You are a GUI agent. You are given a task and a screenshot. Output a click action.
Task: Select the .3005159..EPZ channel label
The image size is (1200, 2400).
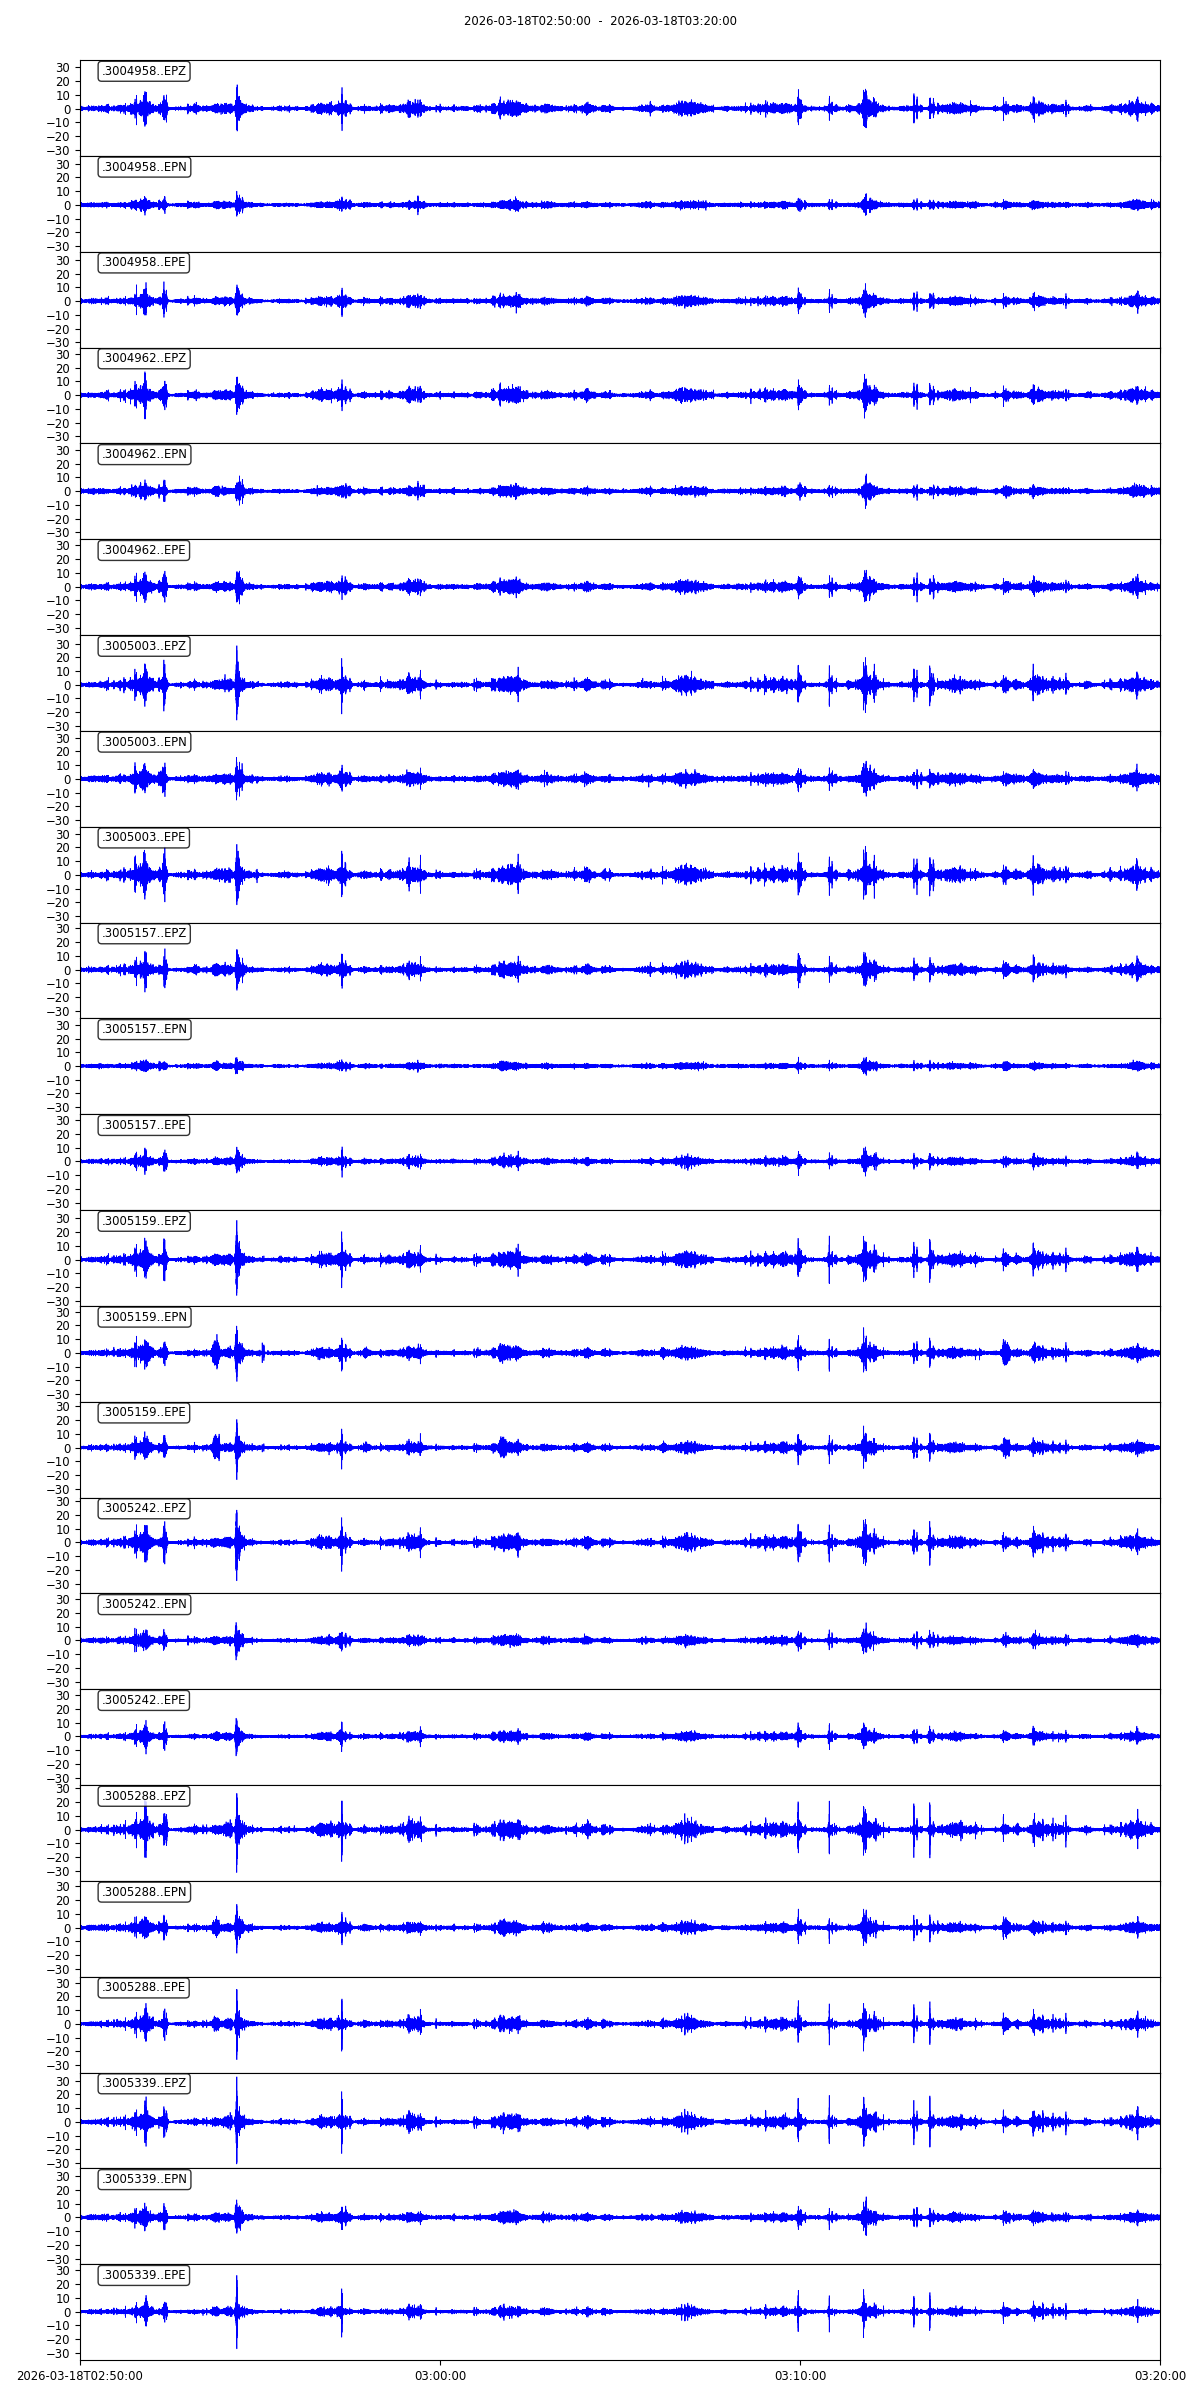[144, 1221]
